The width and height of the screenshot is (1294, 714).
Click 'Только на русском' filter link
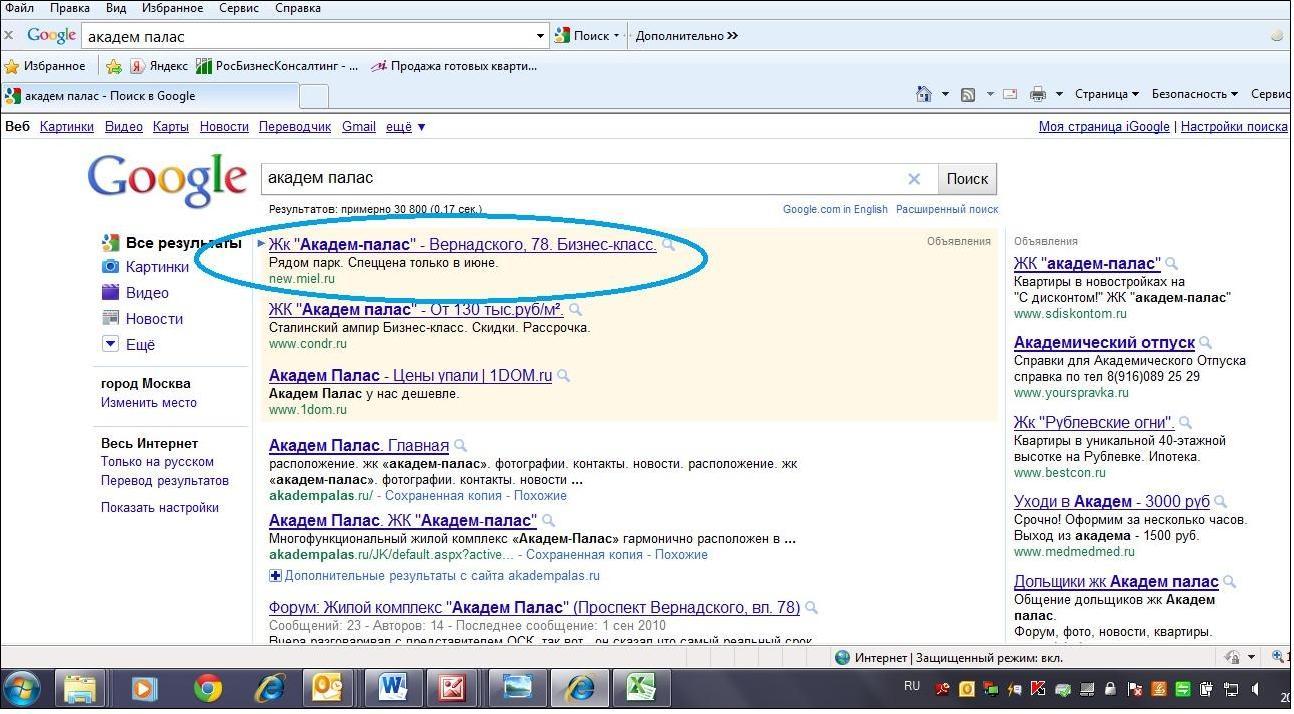157,461
